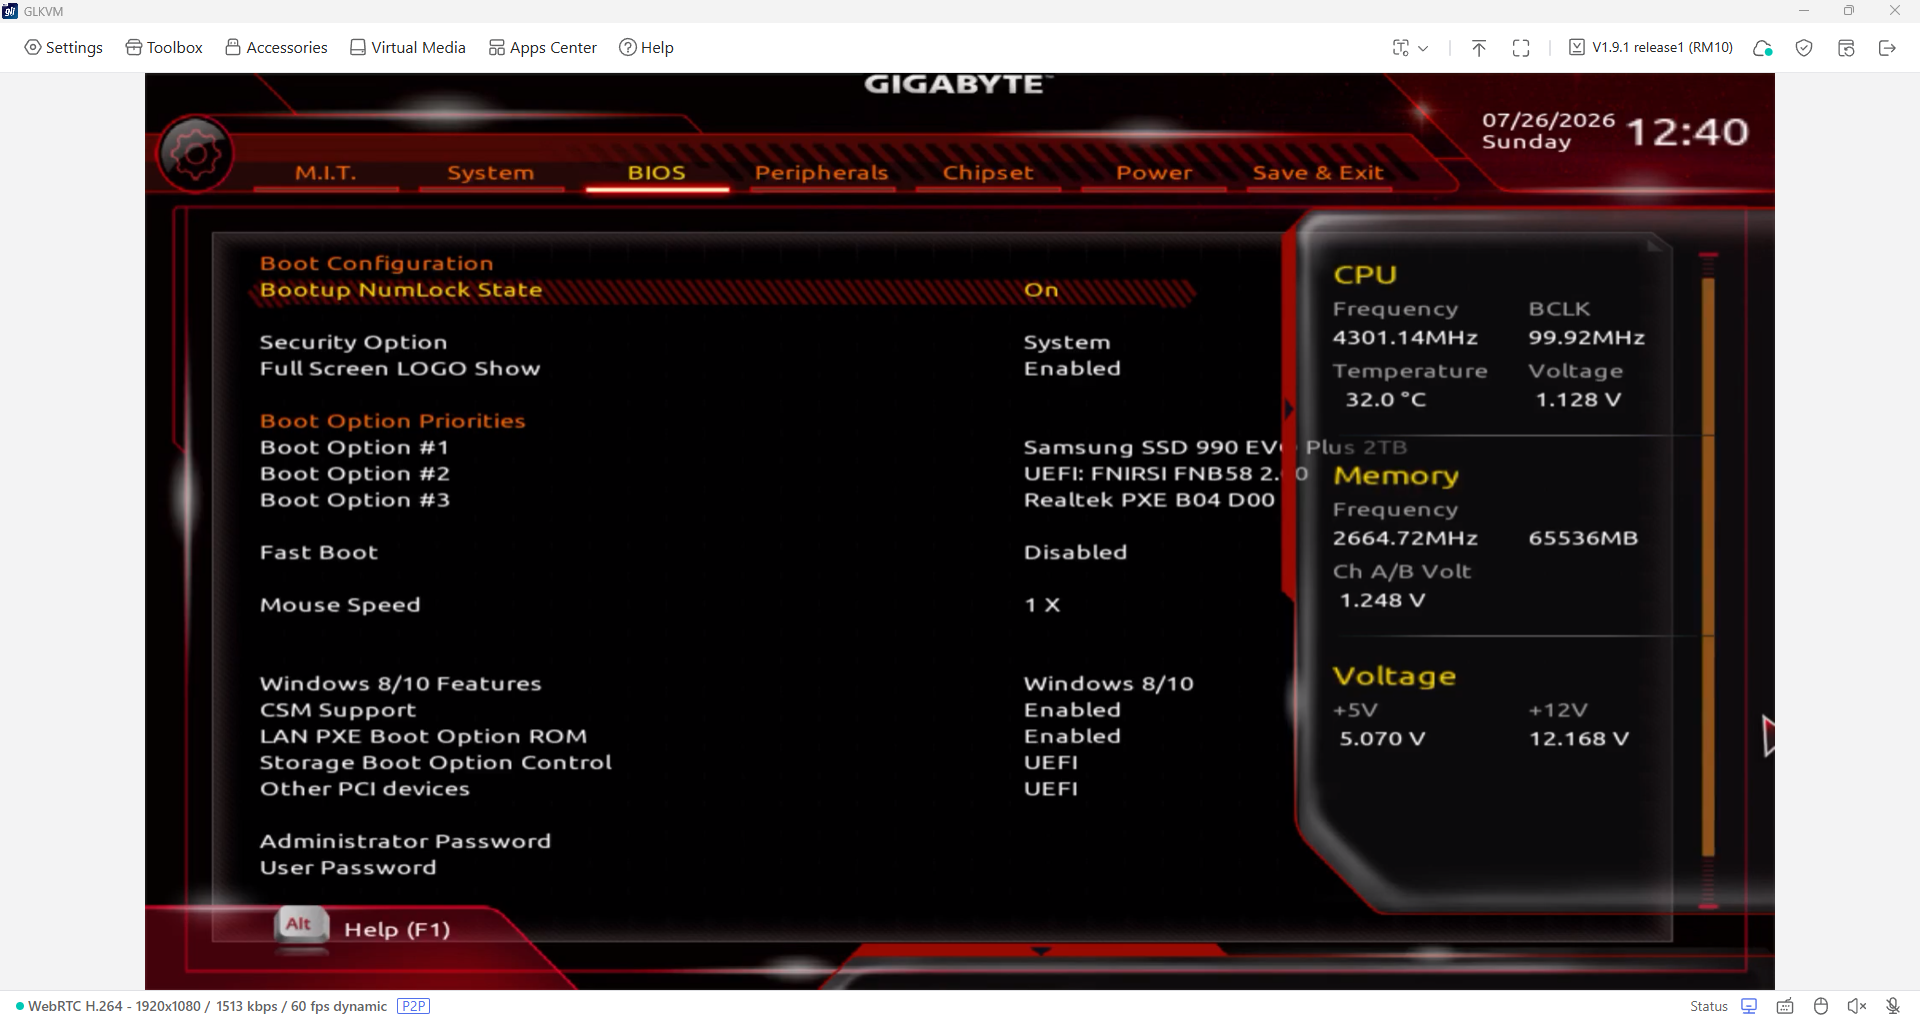Open the Toolbox menu
Viewport: 1920px width, 1032px height.
point(164,48)
